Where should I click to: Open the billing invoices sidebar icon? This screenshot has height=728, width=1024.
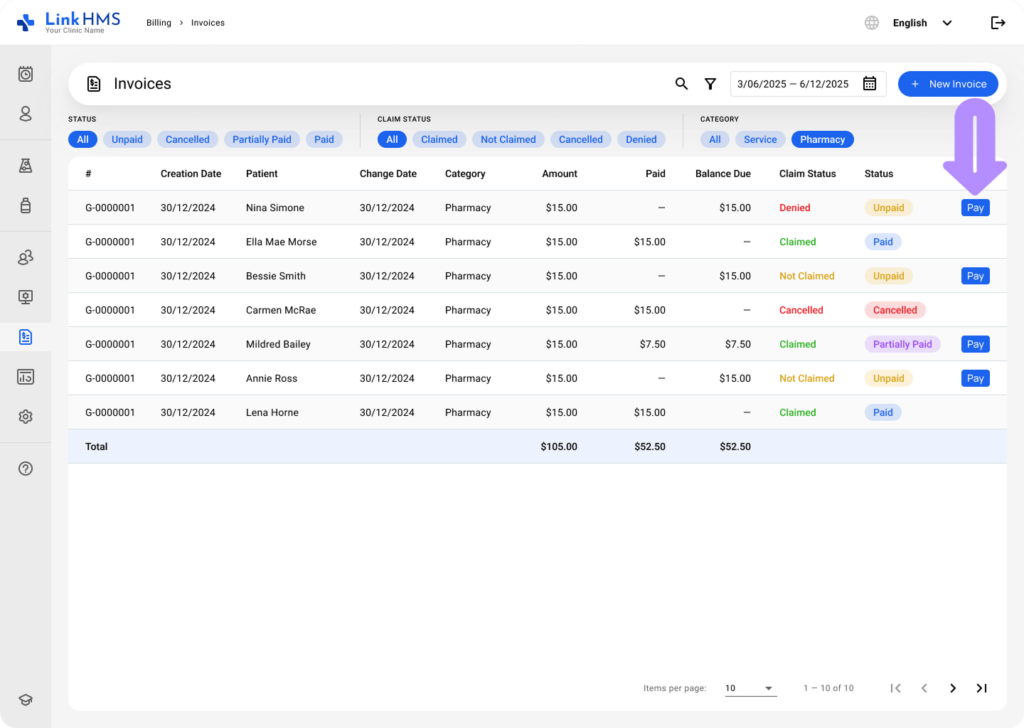[x=25, y=337]
